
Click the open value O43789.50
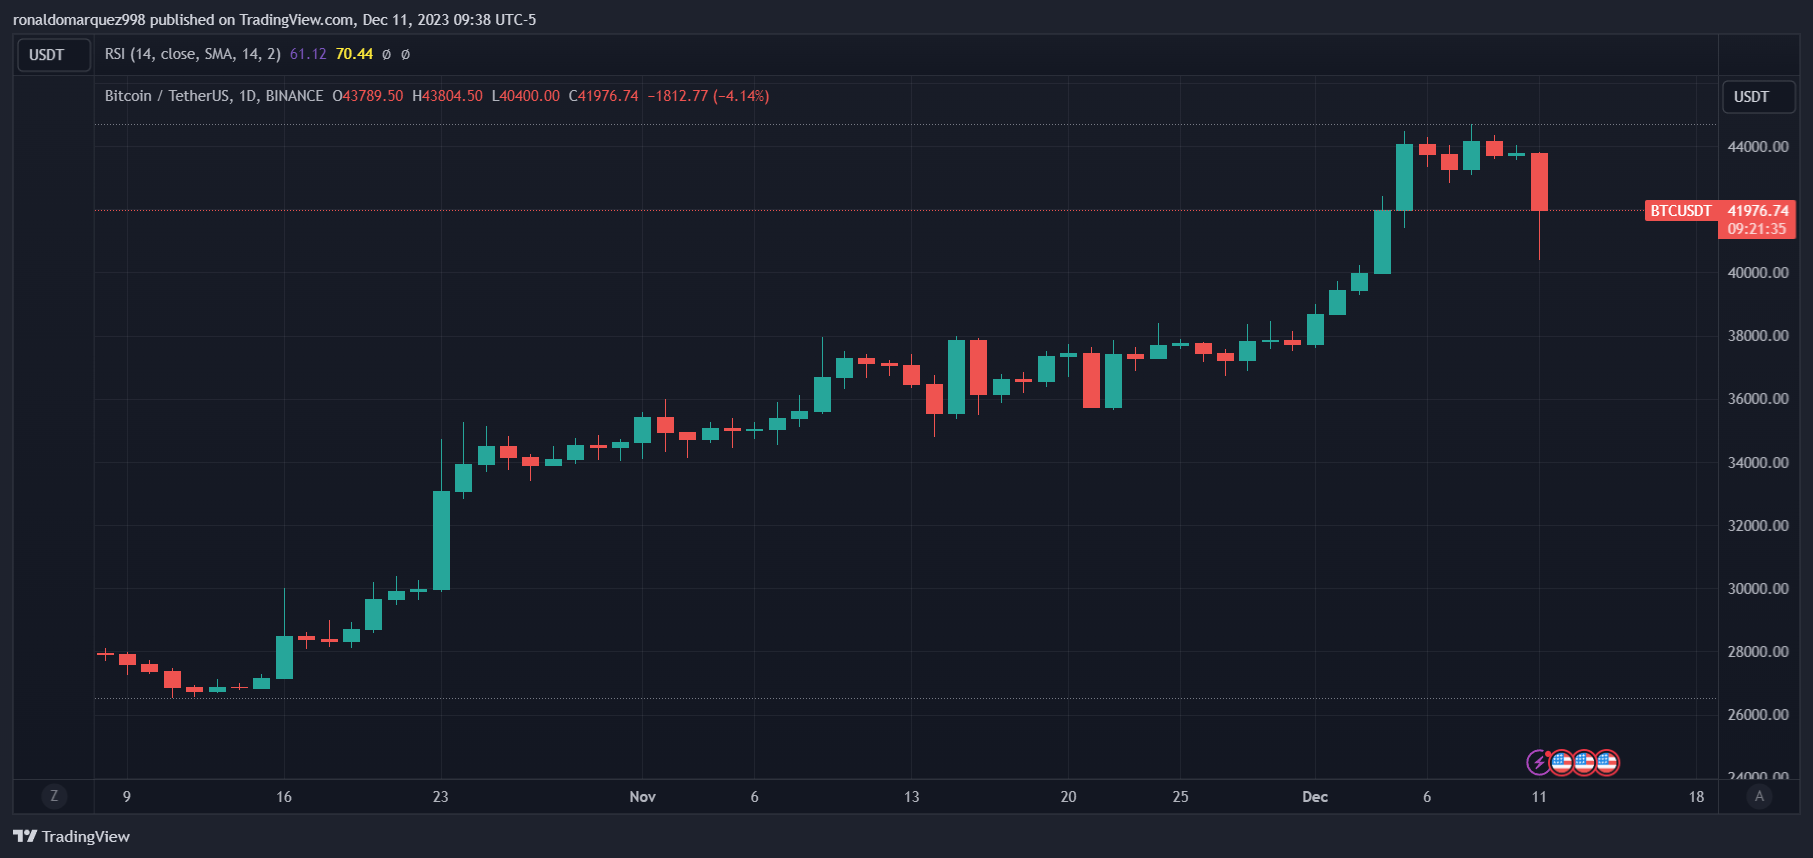pos(368,96)
